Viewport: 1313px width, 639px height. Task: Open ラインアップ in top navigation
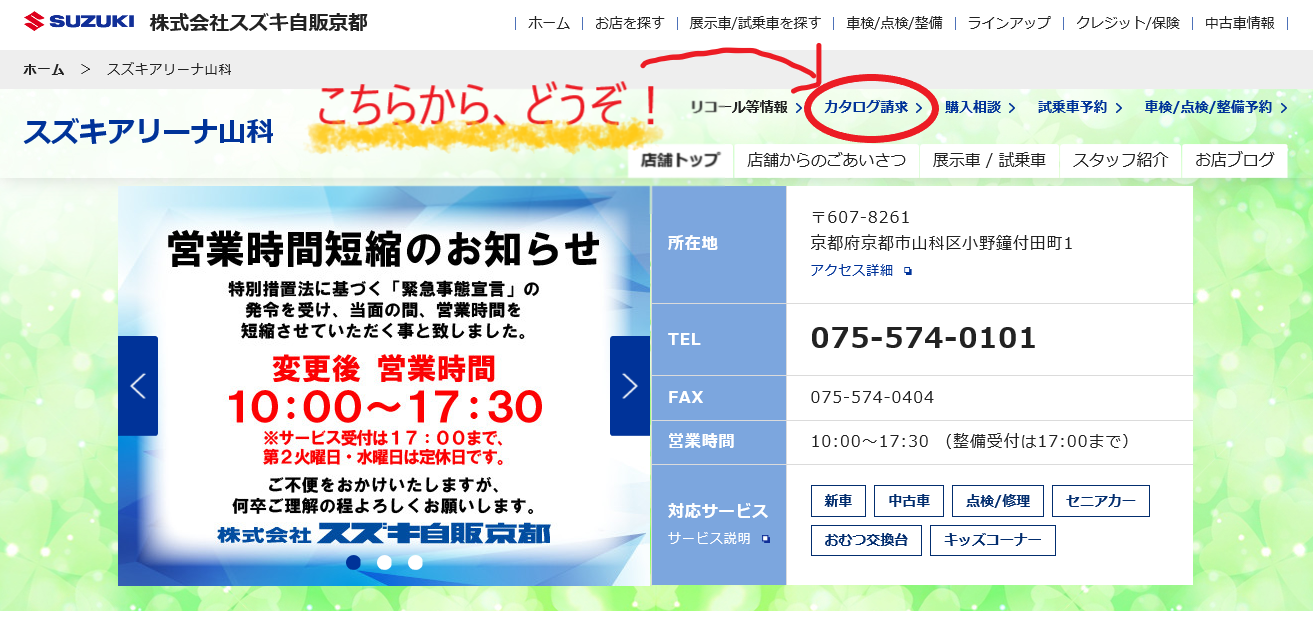coord(1009,23)
